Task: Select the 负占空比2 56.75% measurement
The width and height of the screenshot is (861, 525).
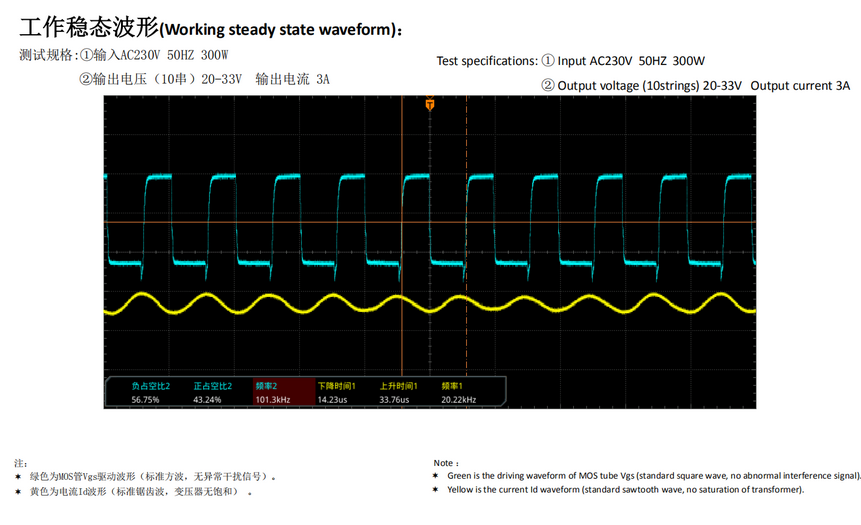Action: point(151,392)
